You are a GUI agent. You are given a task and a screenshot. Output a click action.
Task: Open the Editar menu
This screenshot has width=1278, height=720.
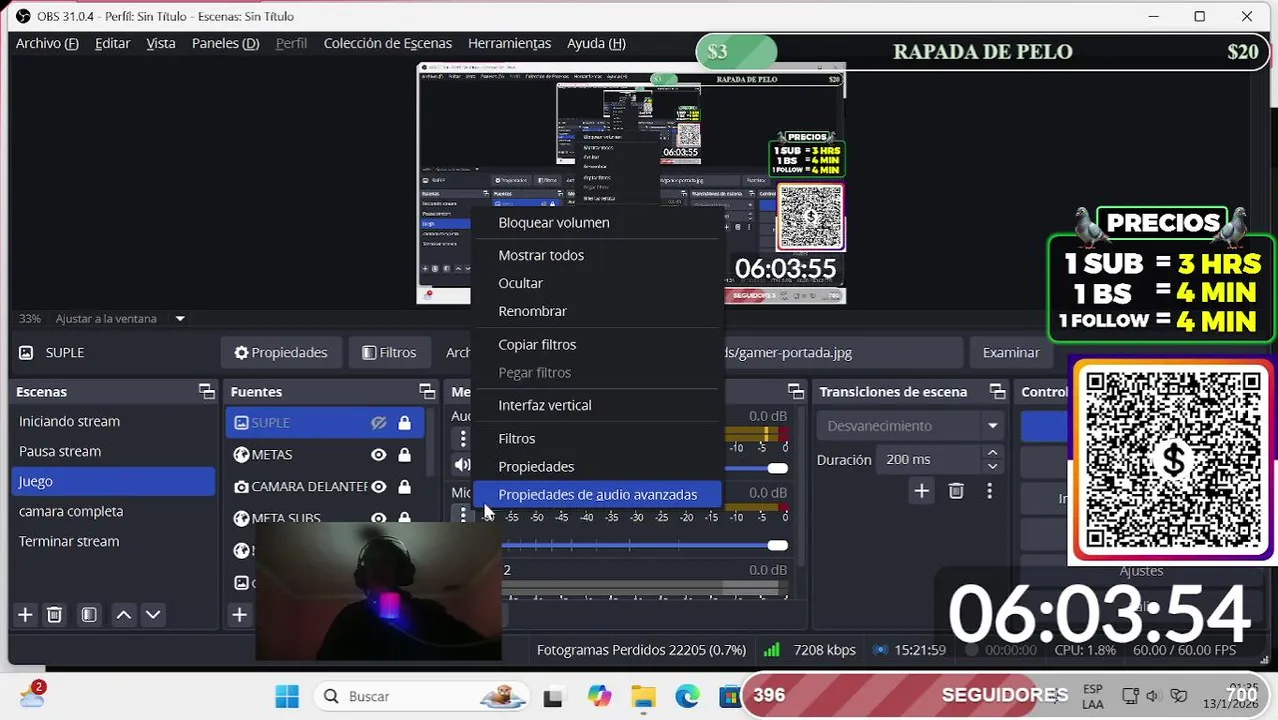coord(112,43)
